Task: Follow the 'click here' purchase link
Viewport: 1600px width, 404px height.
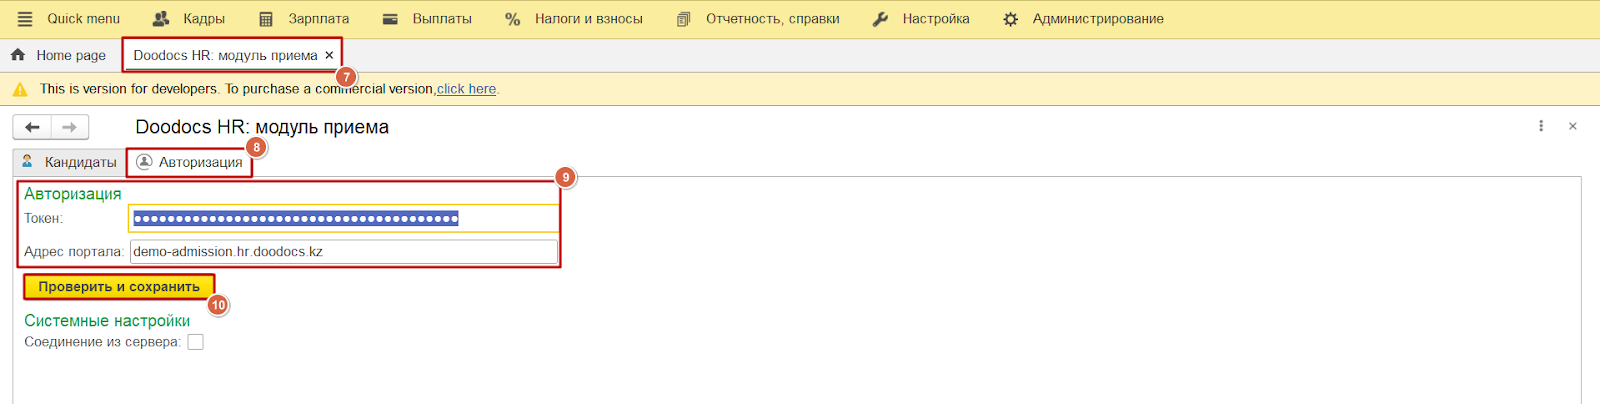Action: (x=466, y=89)
